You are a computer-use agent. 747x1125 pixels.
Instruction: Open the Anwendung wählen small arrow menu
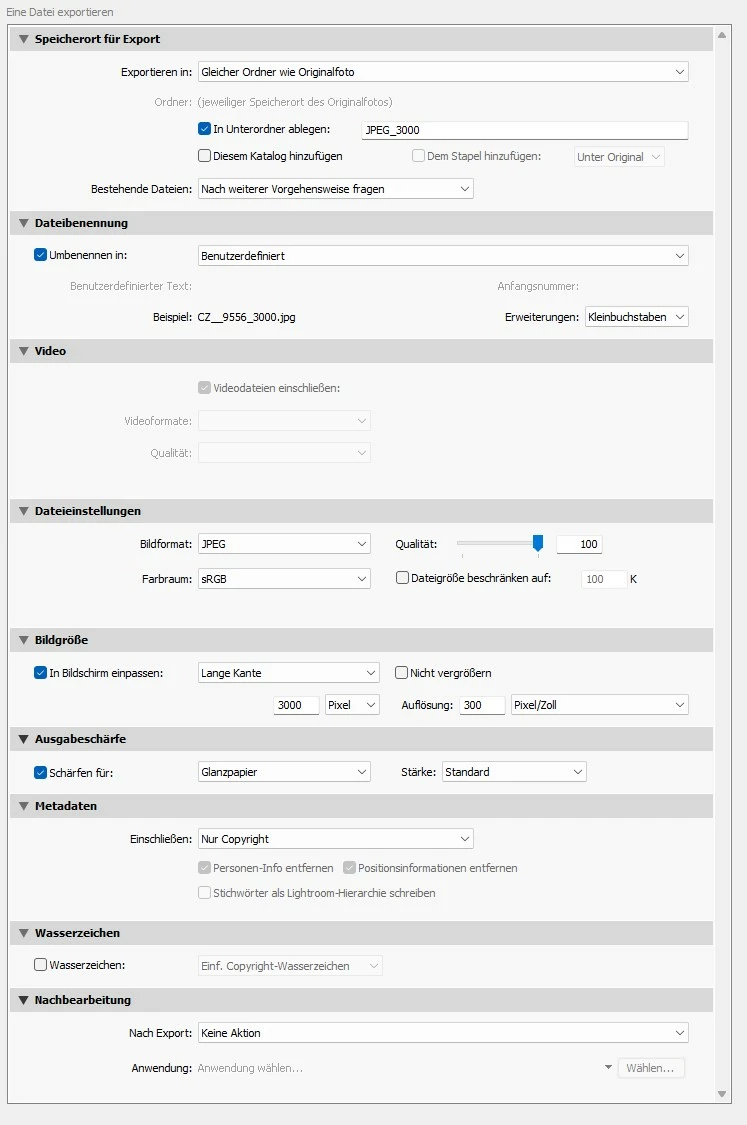point(609,1068)
